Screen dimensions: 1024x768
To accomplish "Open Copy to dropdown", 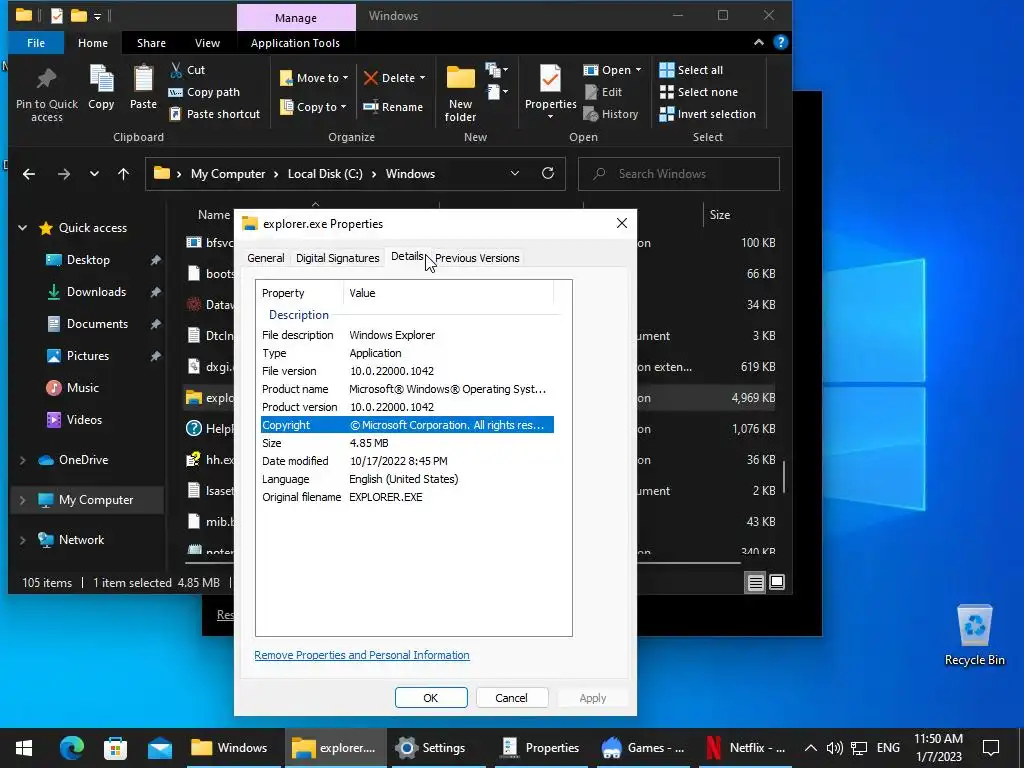I will (x=313, y=107).
